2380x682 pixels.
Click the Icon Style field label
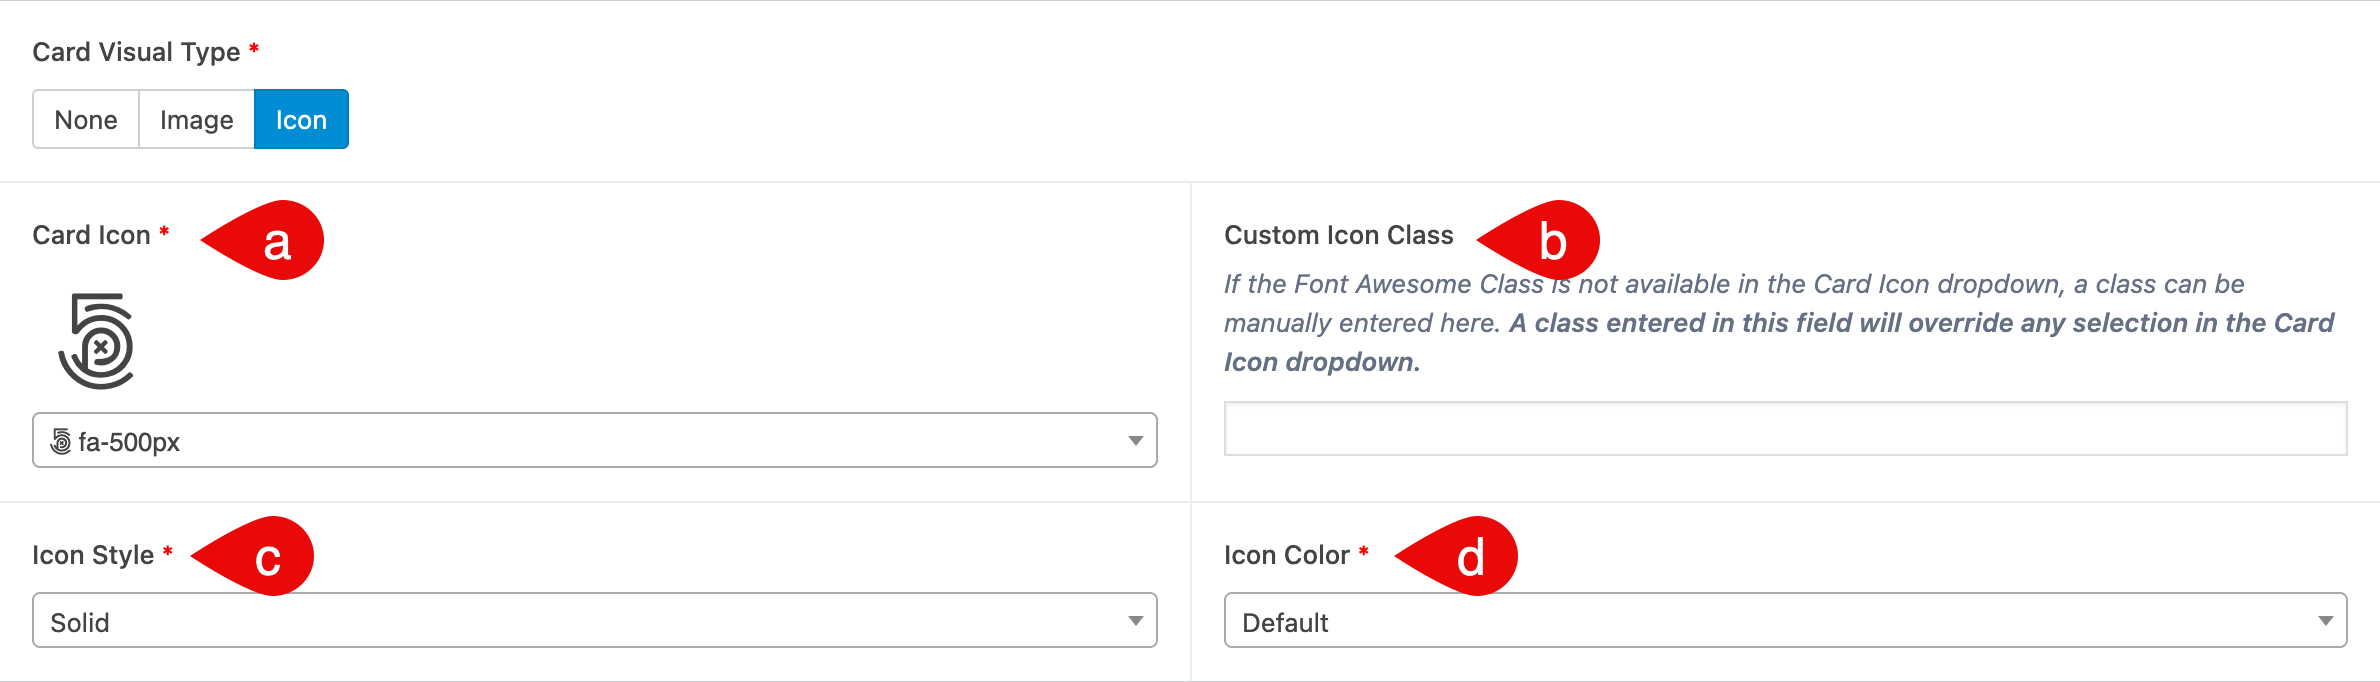pyautogui.click(x=93, y=555)
